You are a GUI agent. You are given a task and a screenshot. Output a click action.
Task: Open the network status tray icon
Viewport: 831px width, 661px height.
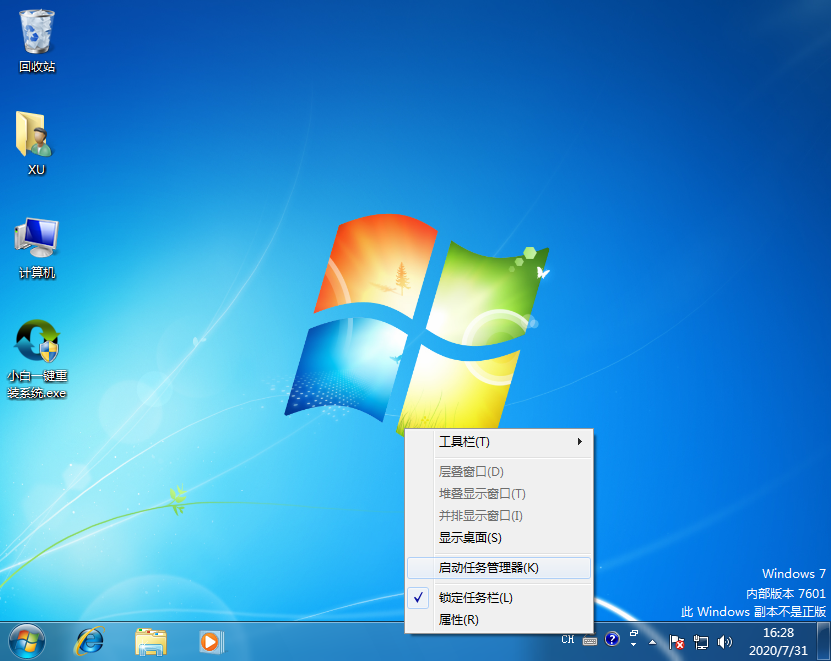coord(700,642)
